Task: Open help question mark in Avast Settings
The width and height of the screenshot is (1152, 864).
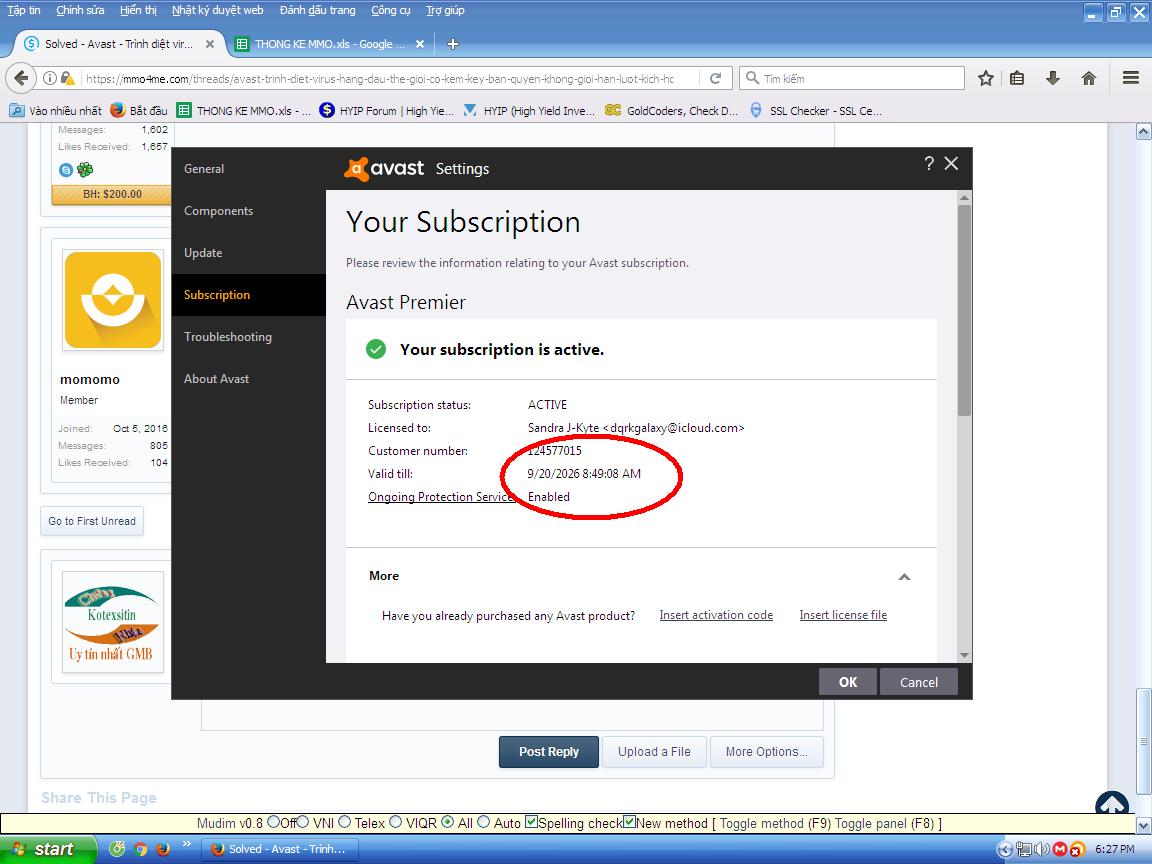Action: tap(929, 163)
